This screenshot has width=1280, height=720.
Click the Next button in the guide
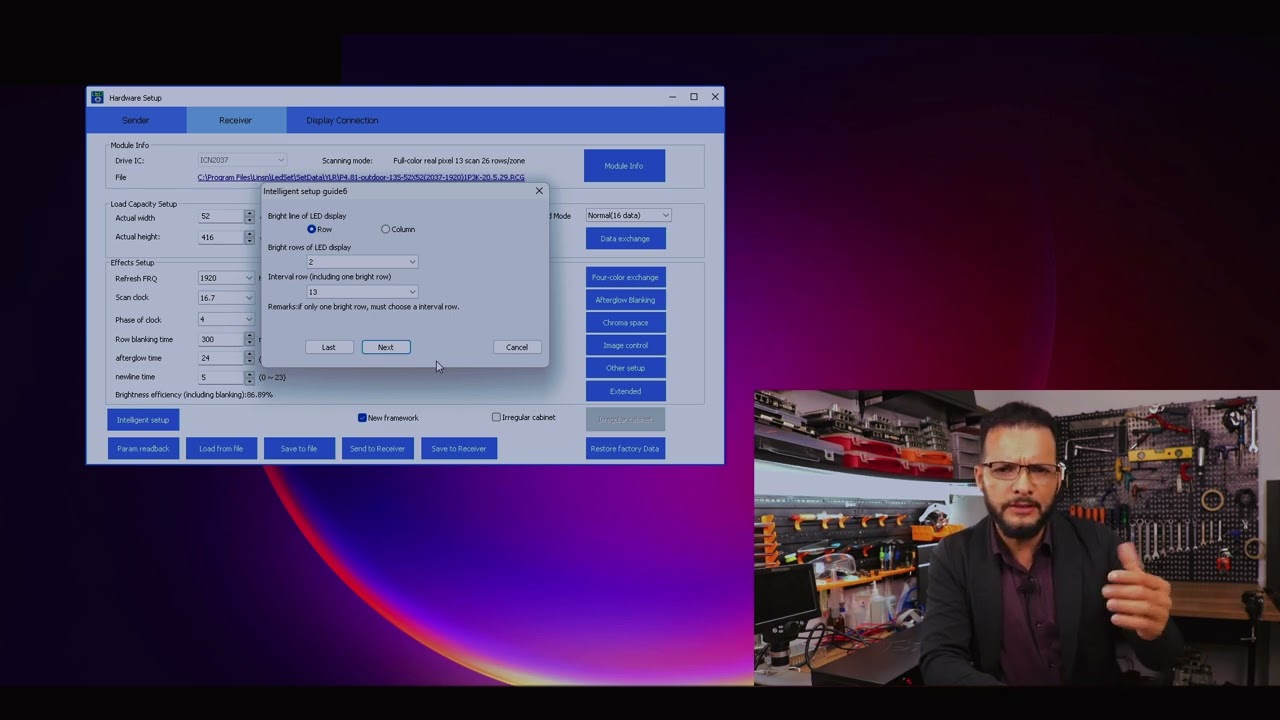pyautogui.click(x=386, y=347)
